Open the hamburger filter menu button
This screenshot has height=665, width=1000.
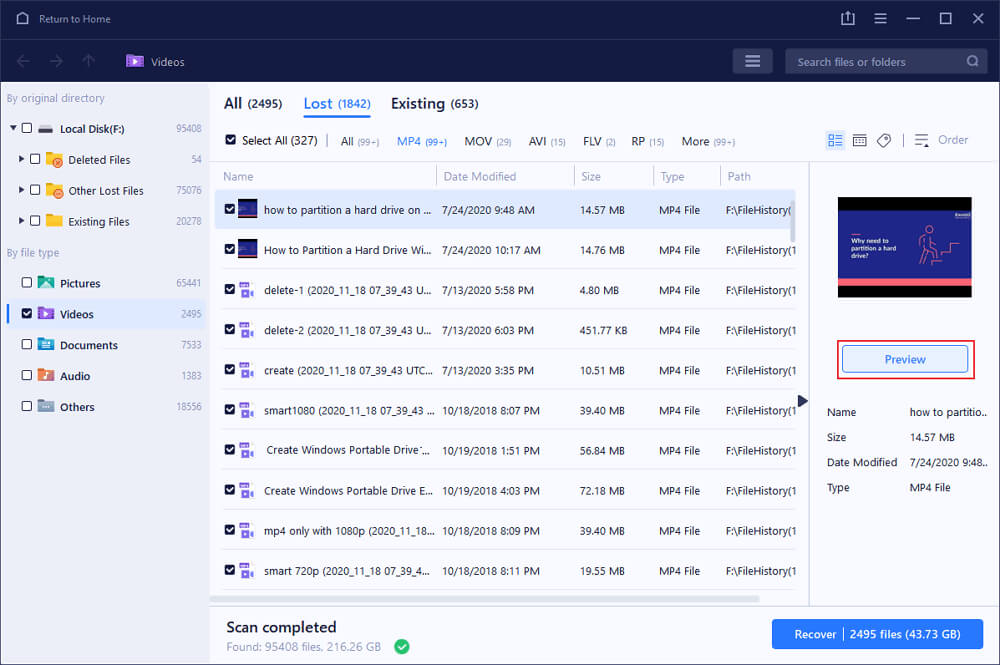coord(752,62)
